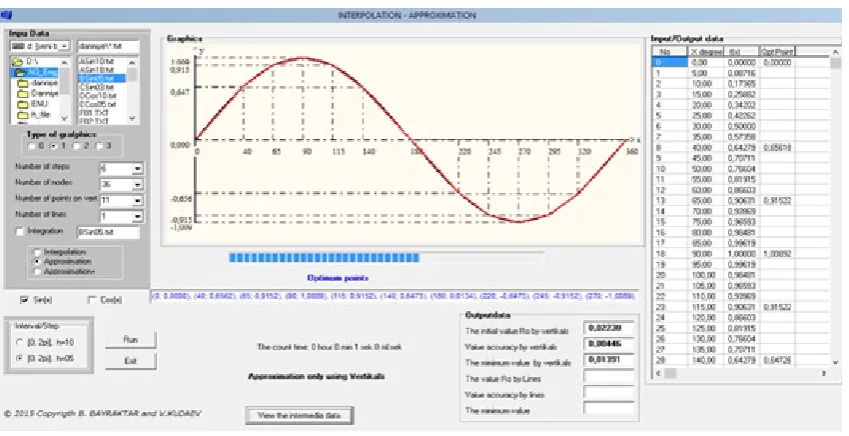Select BSin05.txt in the file list

coord(101,78)
